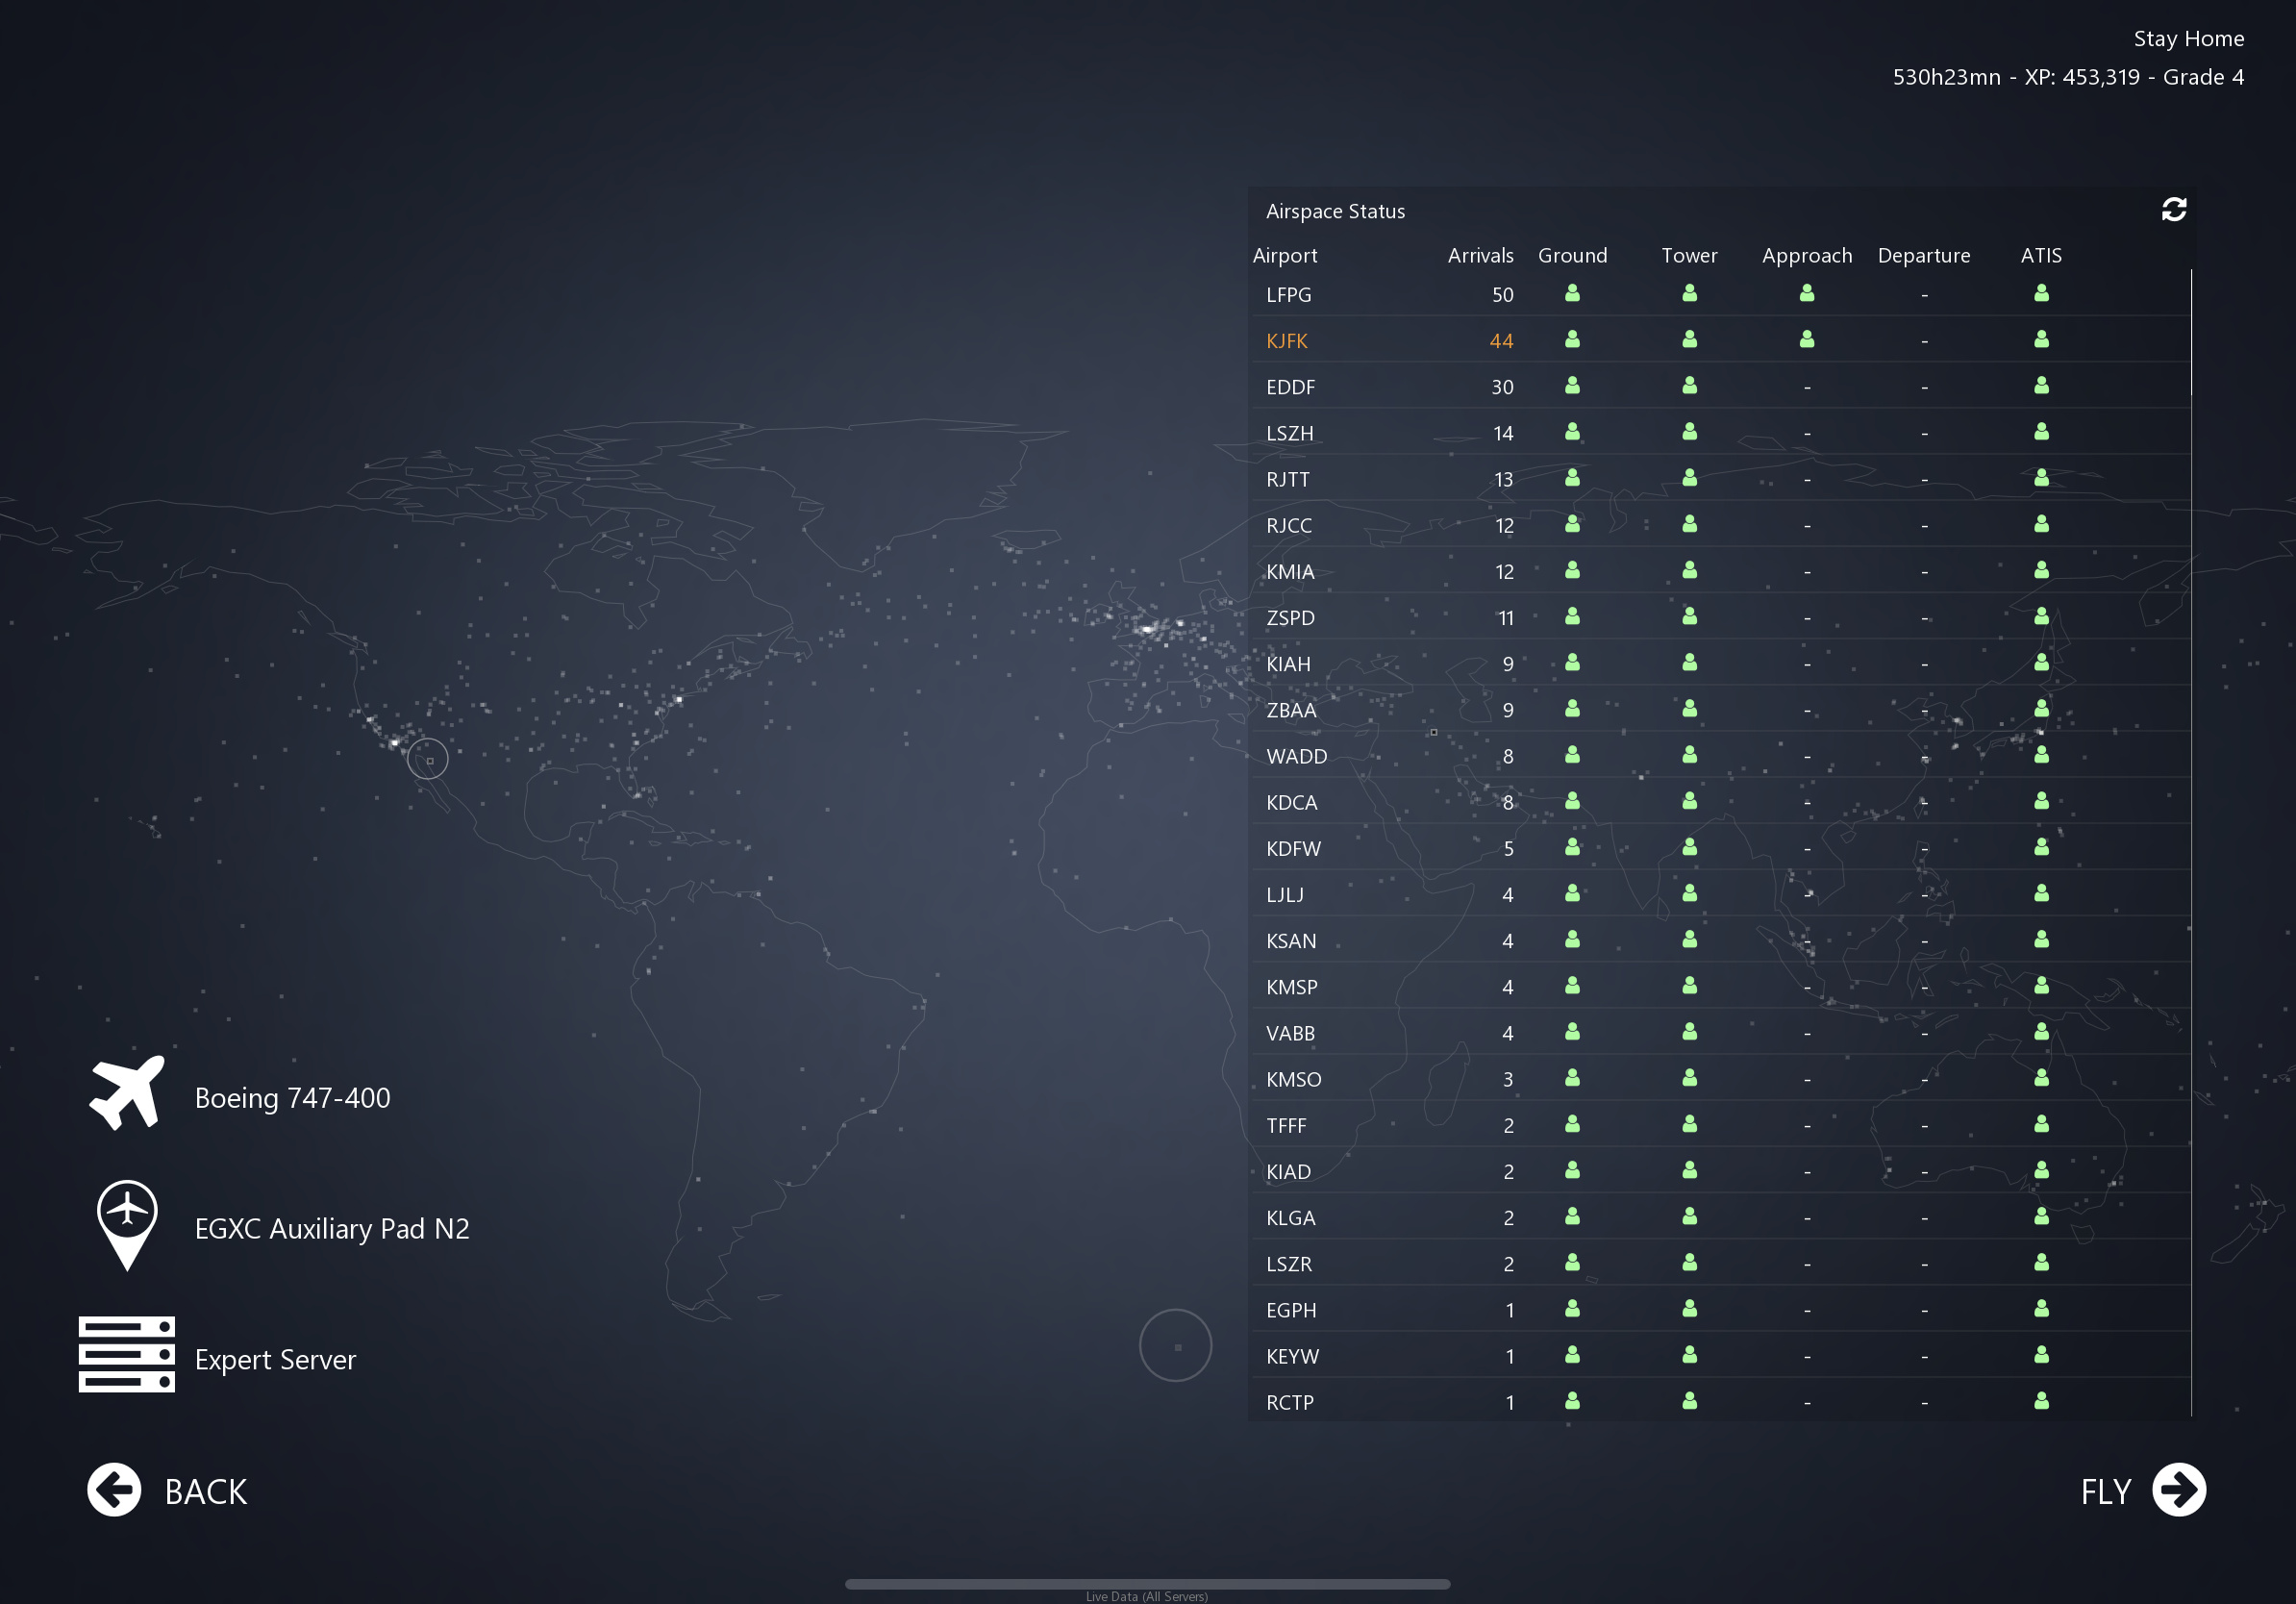
Task: Open the Boeing 747-400 aircraft selection
Action: (x=292, y=1098)
